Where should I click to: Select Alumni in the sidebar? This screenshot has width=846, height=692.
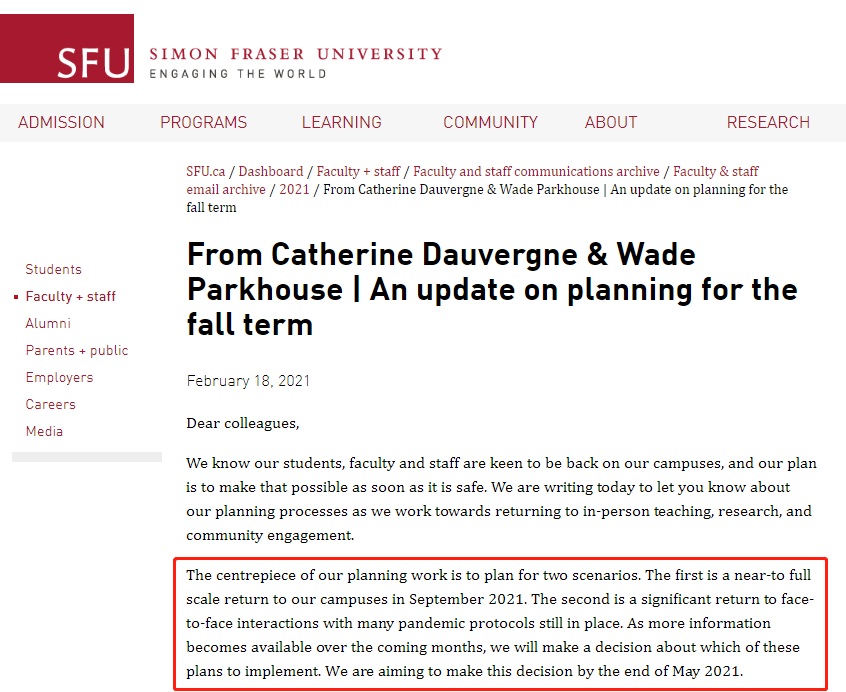point(48,323)
